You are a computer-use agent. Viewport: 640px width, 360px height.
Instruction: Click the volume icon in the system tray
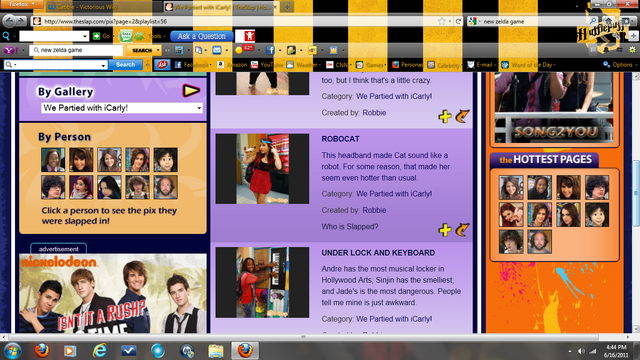tap(581, 351)
